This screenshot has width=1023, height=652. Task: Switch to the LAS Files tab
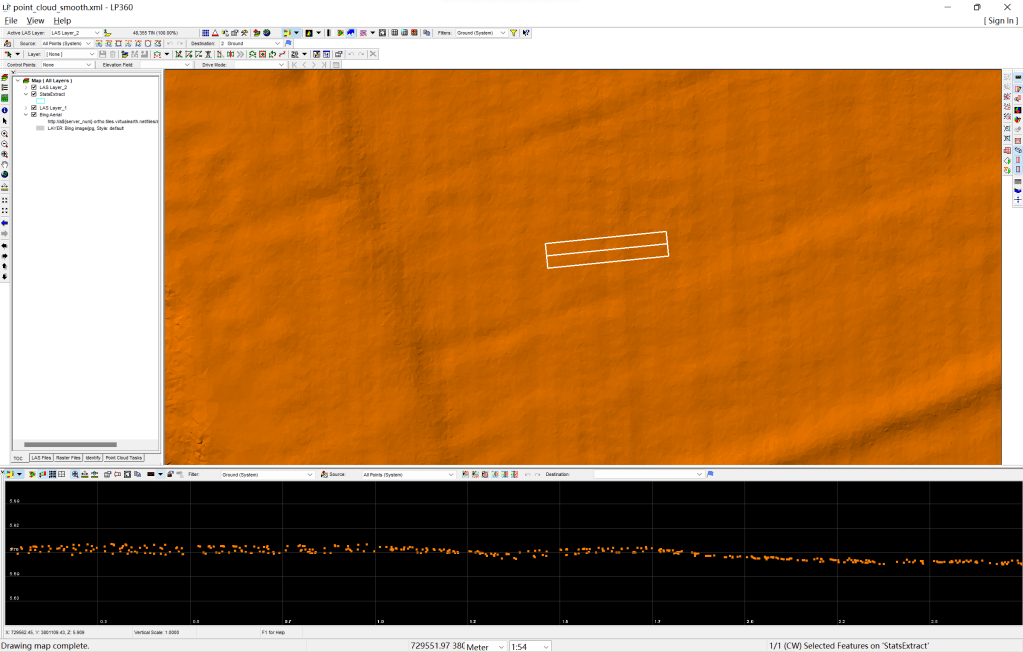tap(41, 457)
